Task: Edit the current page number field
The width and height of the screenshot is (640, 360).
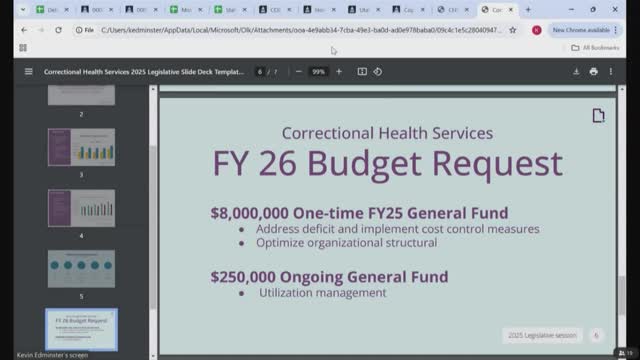Action: (x=260, y=72)
